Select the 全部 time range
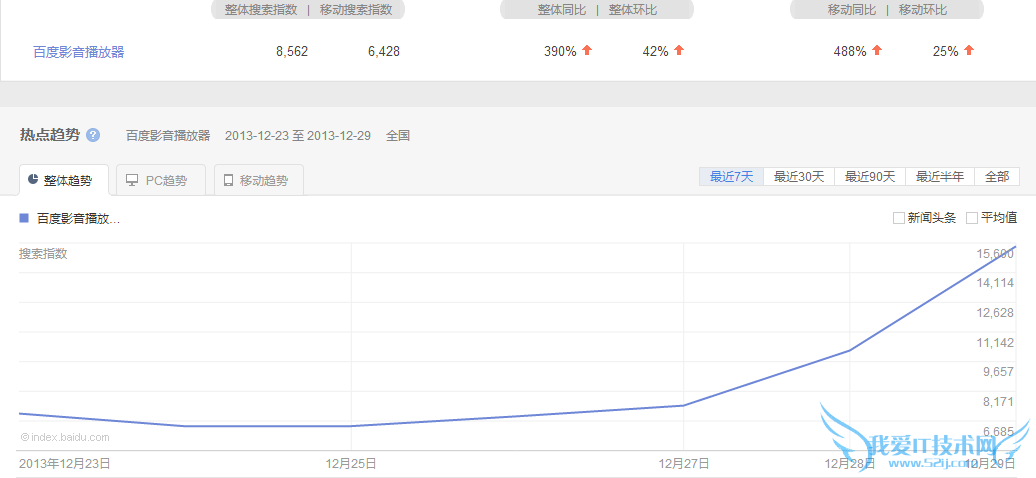Screen dimensions: 1036x478 (x=997, y=177)
